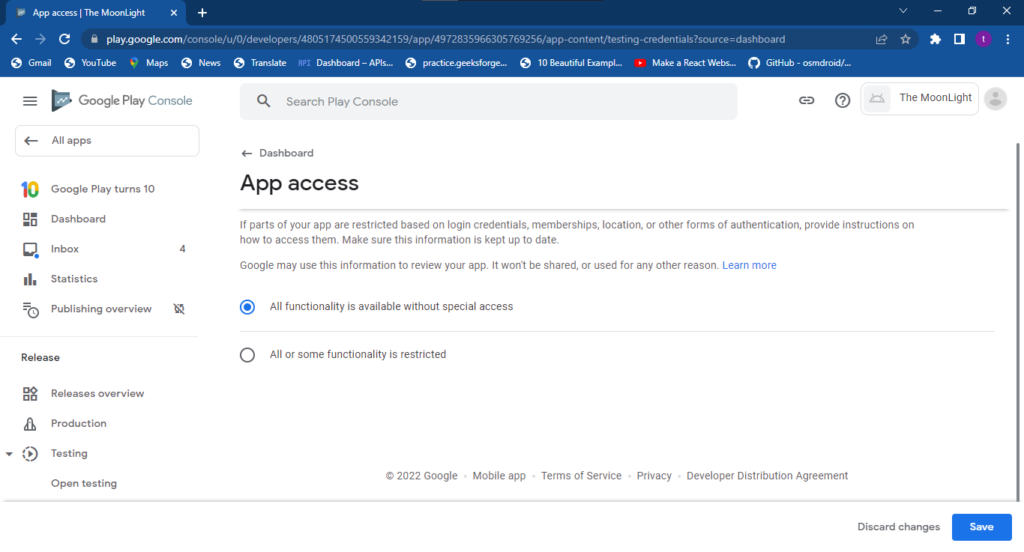Click the Google Play turns 10 icon
The image size is (1024, 552).
pos(30,189)
